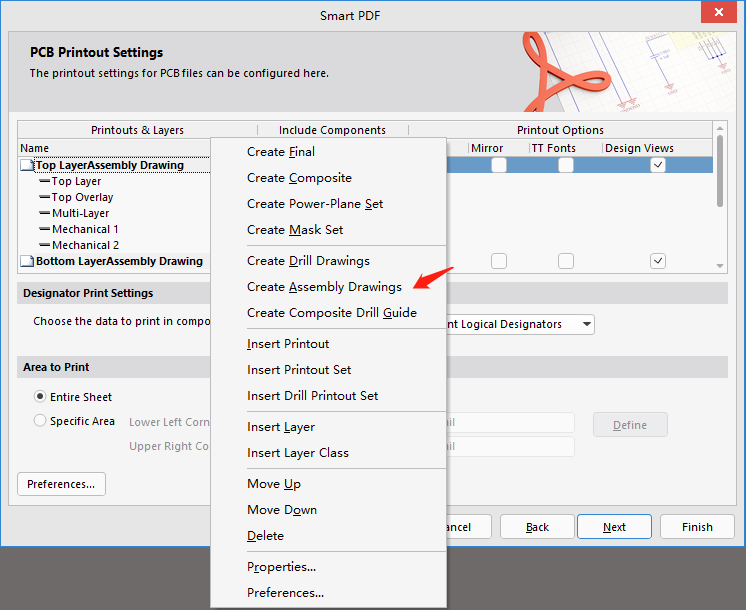Choose Create Assembly Drawings from context menu
This screenshot has height=610, width=746.
324,287
